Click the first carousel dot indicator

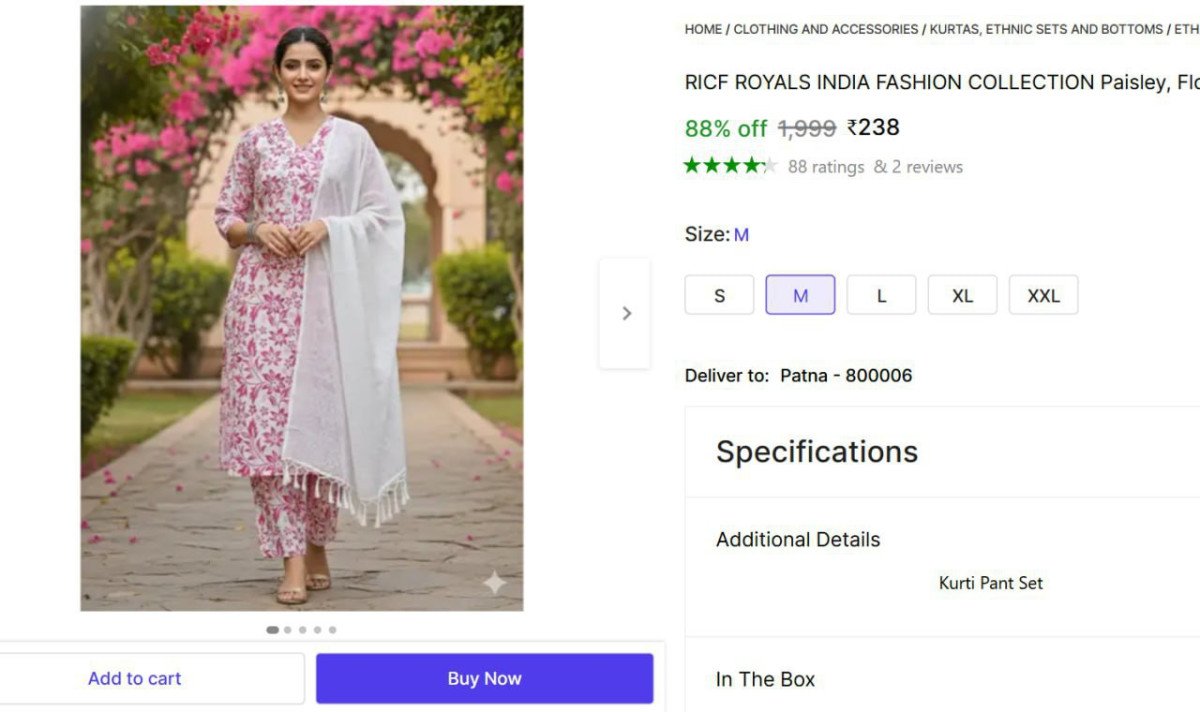pyautogui.click(x=271, y=630)
